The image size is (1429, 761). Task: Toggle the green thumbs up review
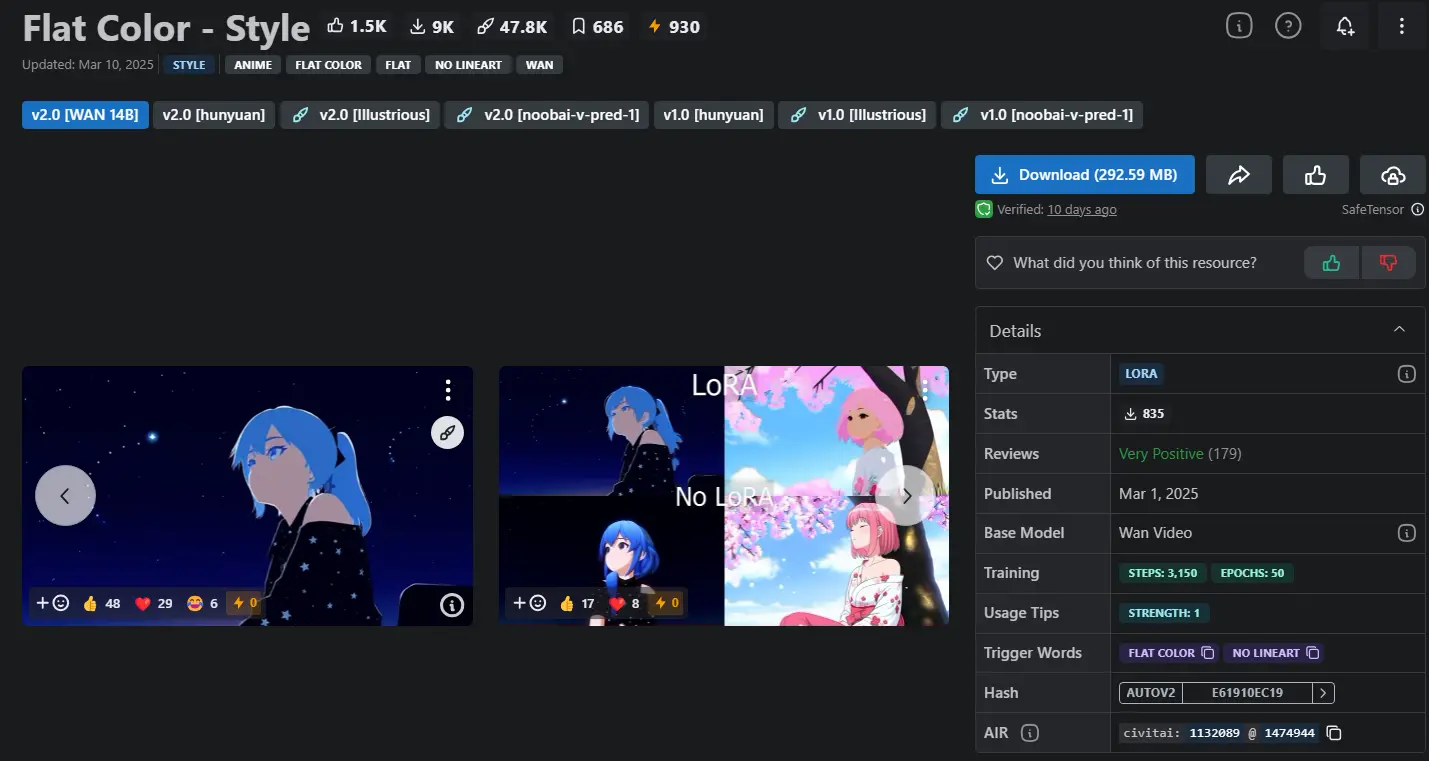tap(1331, 263)
